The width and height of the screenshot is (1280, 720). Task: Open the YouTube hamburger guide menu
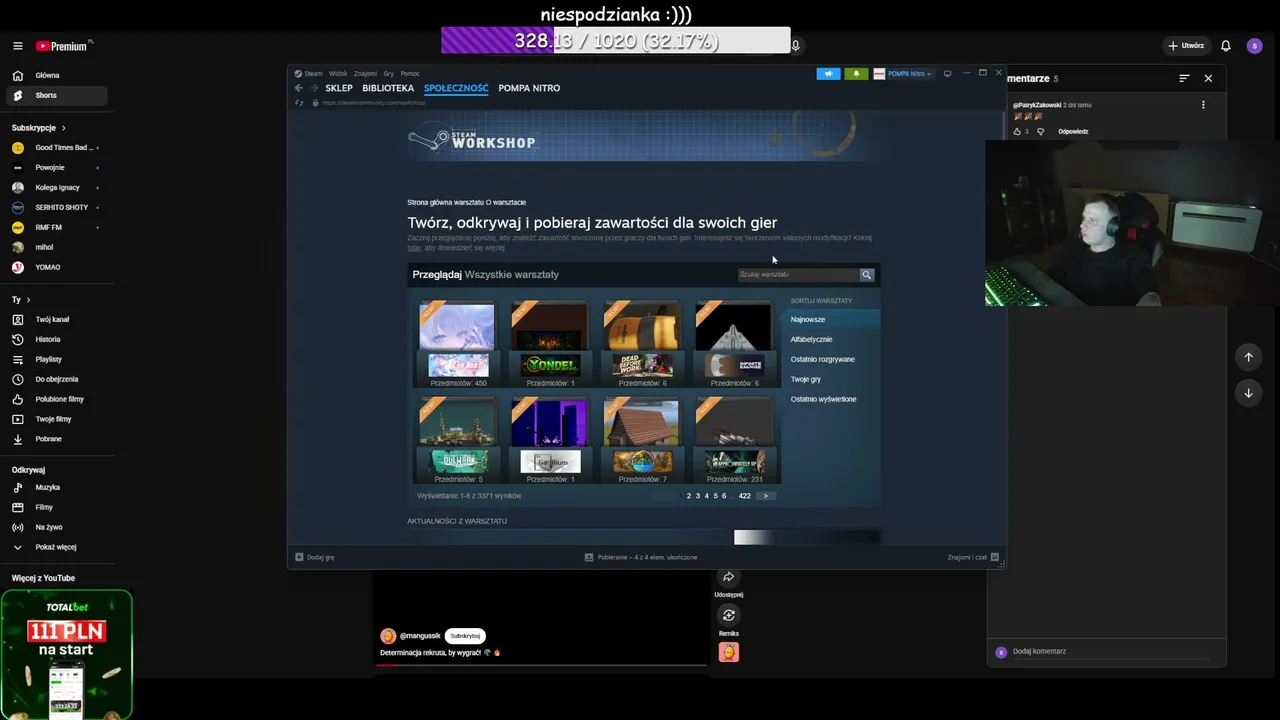tap(17, 46)
